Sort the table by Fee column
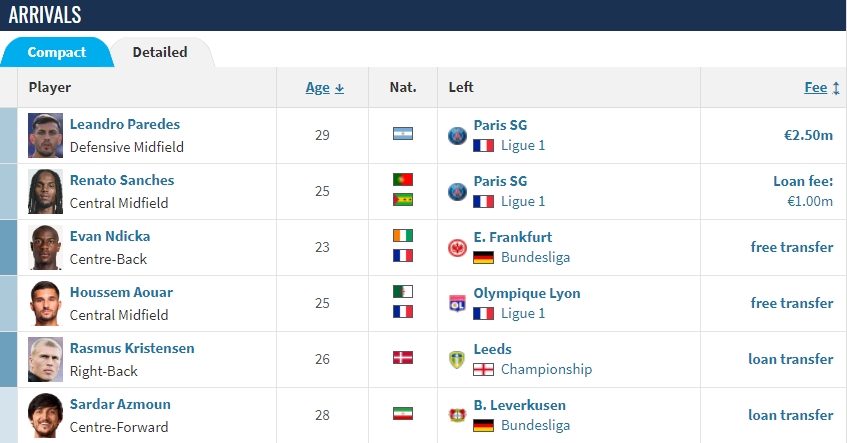The height and width of the screenshot is (443, 847). (x=822, y=88)
